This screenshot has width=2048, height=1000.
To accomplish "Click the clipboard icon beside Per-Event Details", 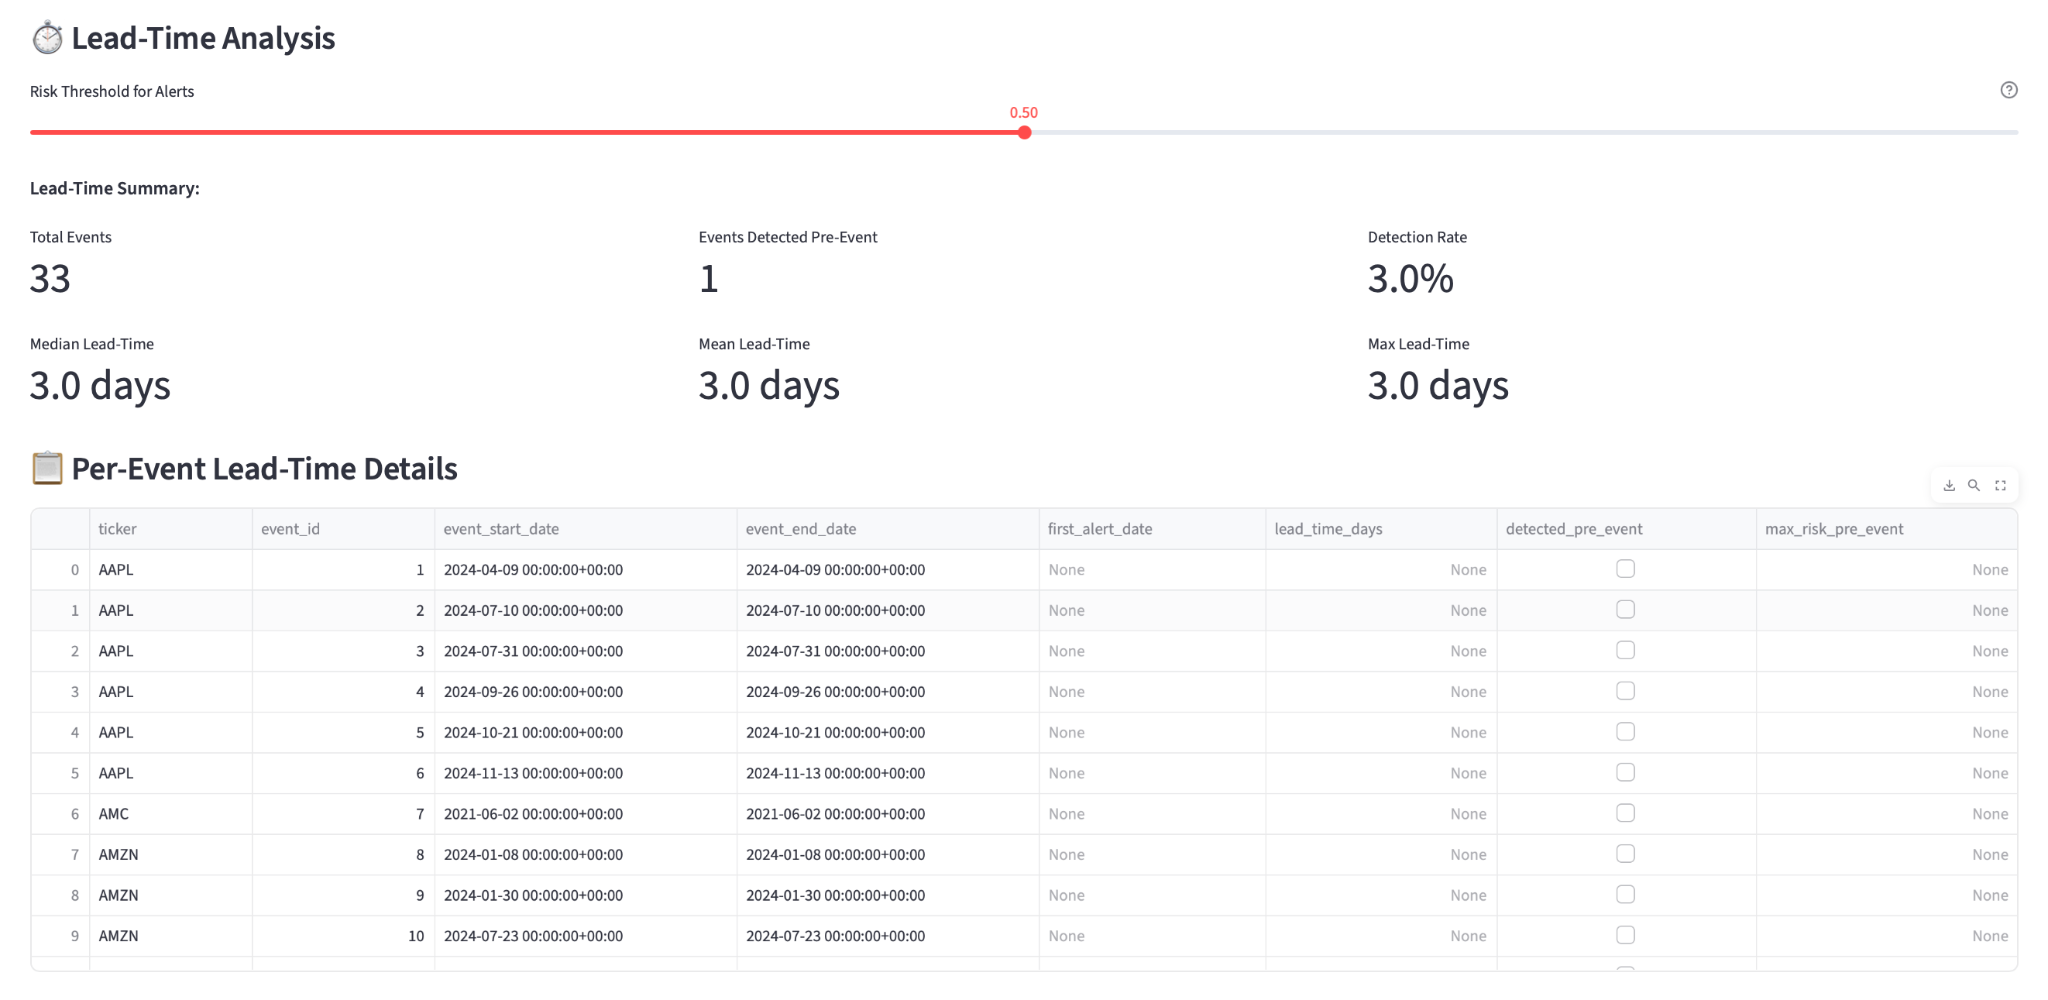I will pos(47,468).
